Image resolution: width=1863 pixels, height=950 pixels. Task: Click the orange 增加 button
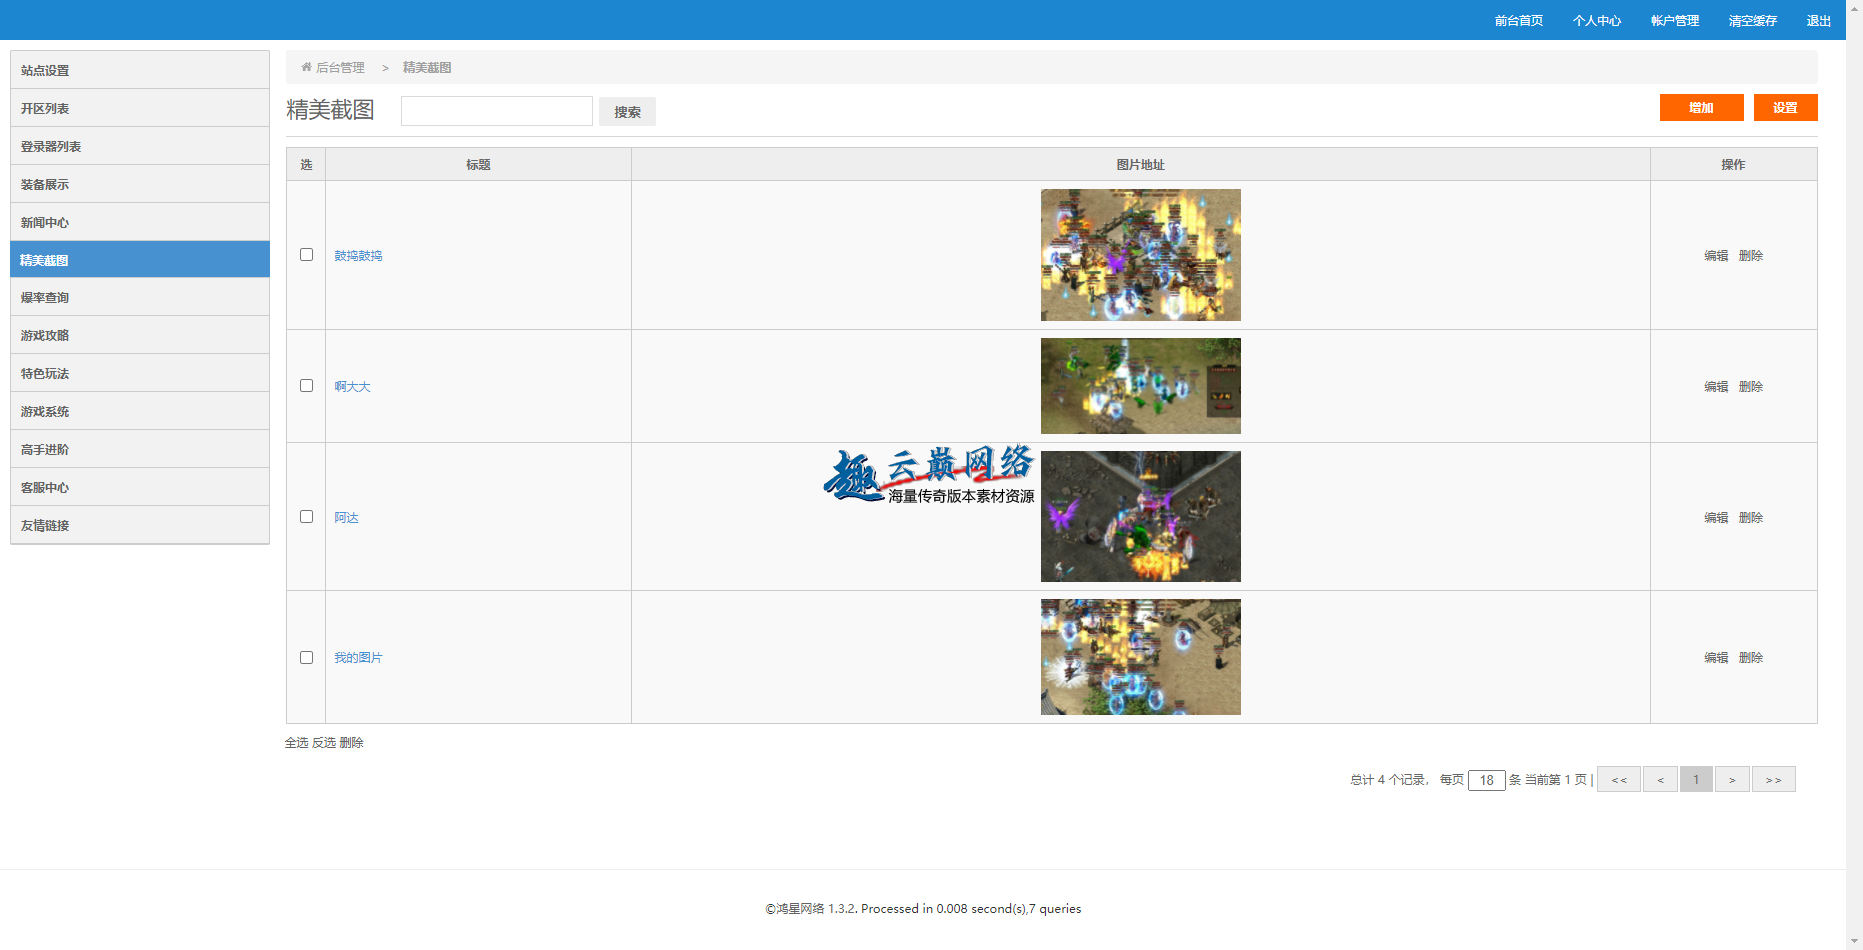click(x=1701, y=107)
